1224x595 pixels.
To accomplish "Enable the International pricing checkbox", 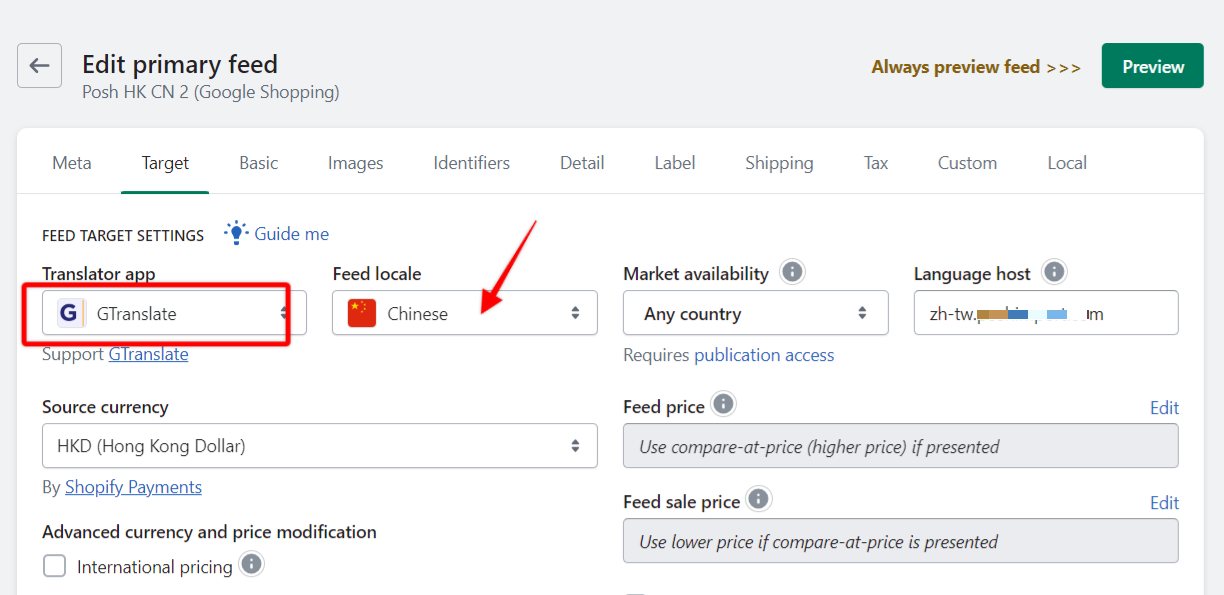I will point(55,567).
